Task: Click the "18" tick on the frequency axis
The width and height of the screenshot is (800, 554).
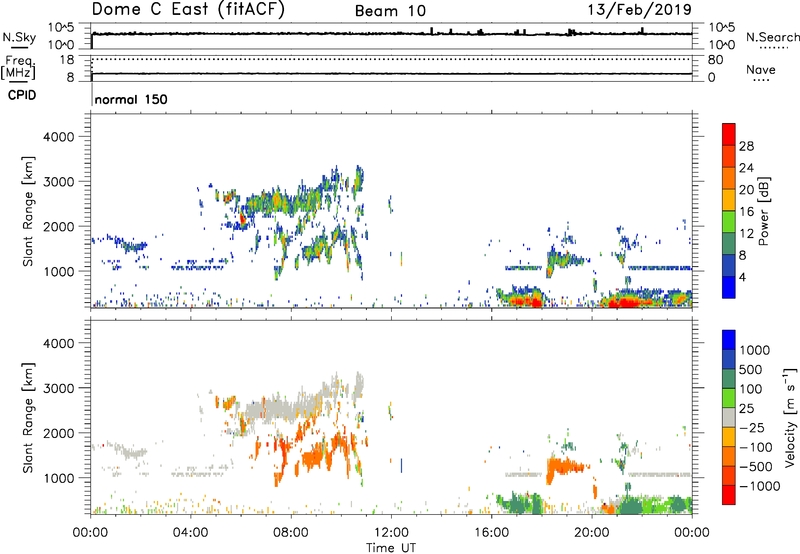Action: (67, 60)
